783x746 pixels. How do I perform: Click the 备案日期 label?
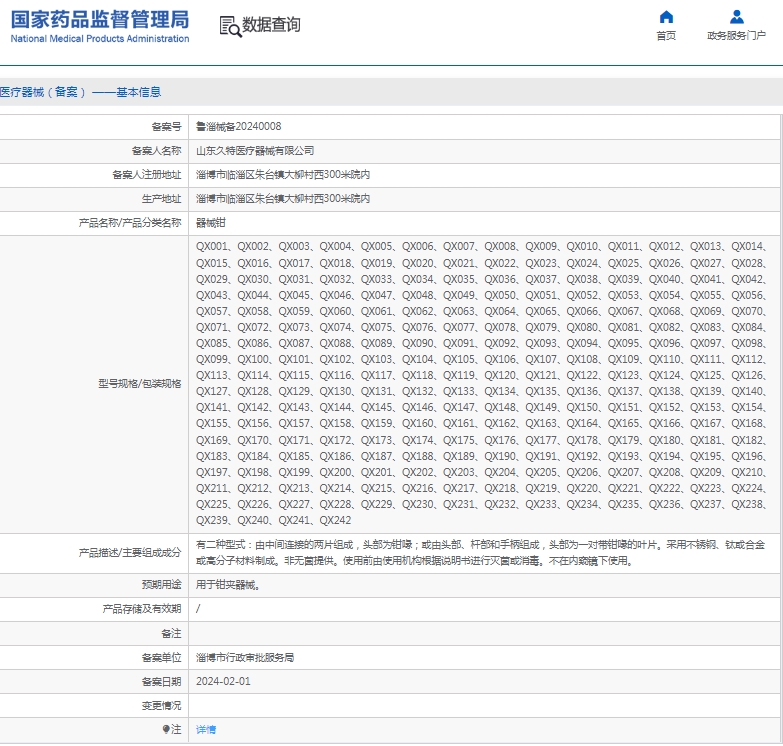point(161,682)
